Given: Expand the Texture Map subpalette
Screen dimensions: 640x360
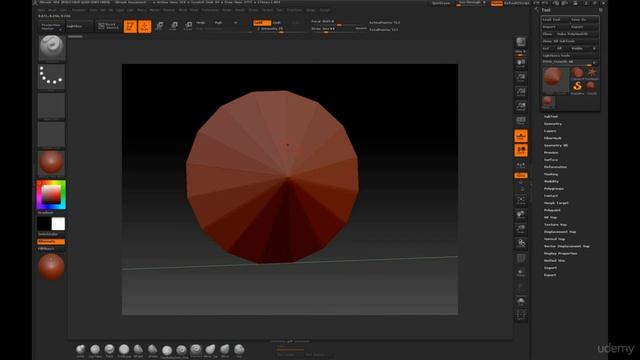Looking at the screenshot, I should point(555,224).
